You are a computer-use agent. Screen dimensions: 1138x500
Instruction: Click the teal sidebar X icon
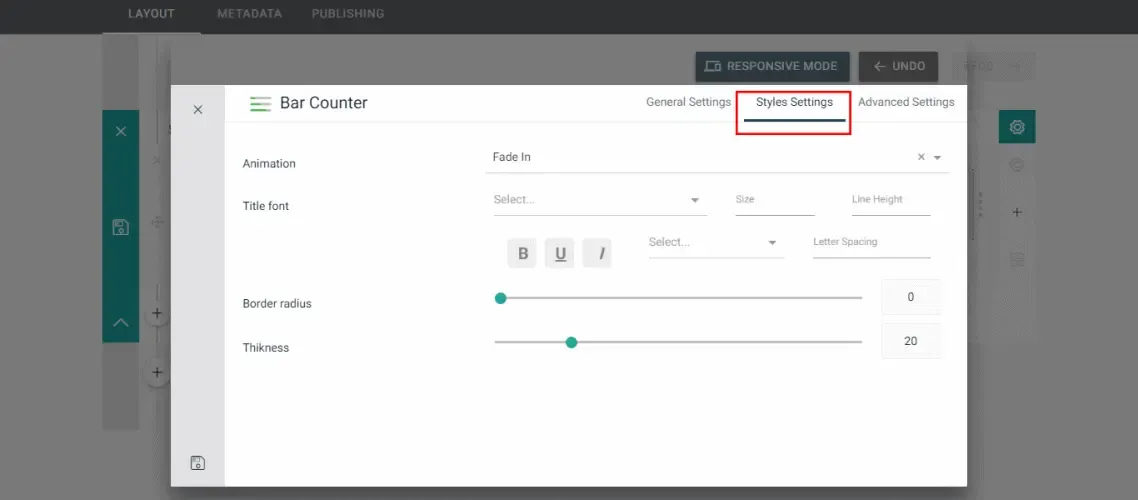120,131
